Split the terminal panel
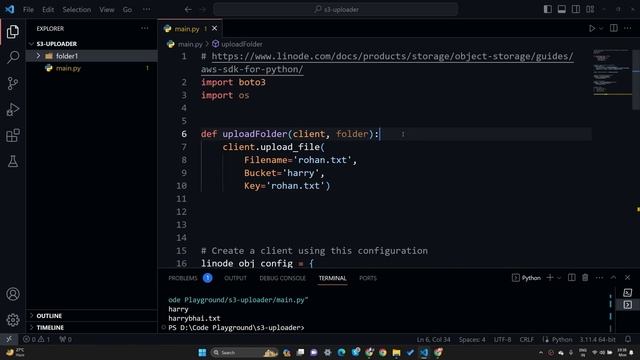The width and height of the screenshot is (640, 360). coord(571,278)
